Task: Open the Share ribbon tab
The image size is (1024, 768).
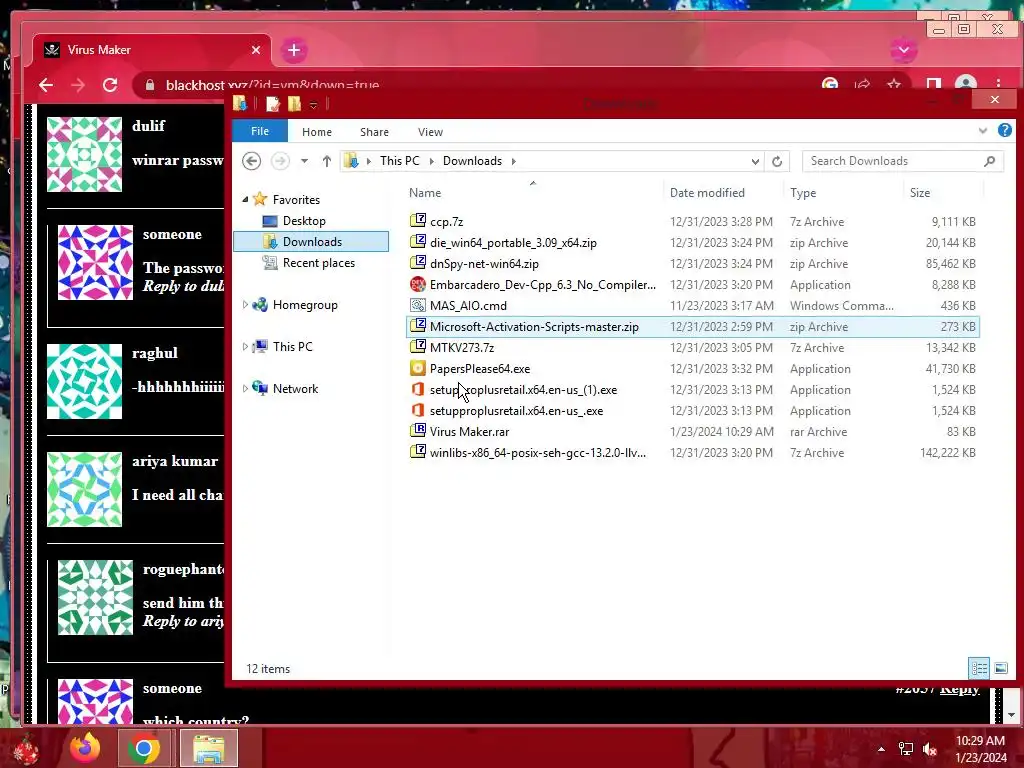Action: (x=374, y=132)
